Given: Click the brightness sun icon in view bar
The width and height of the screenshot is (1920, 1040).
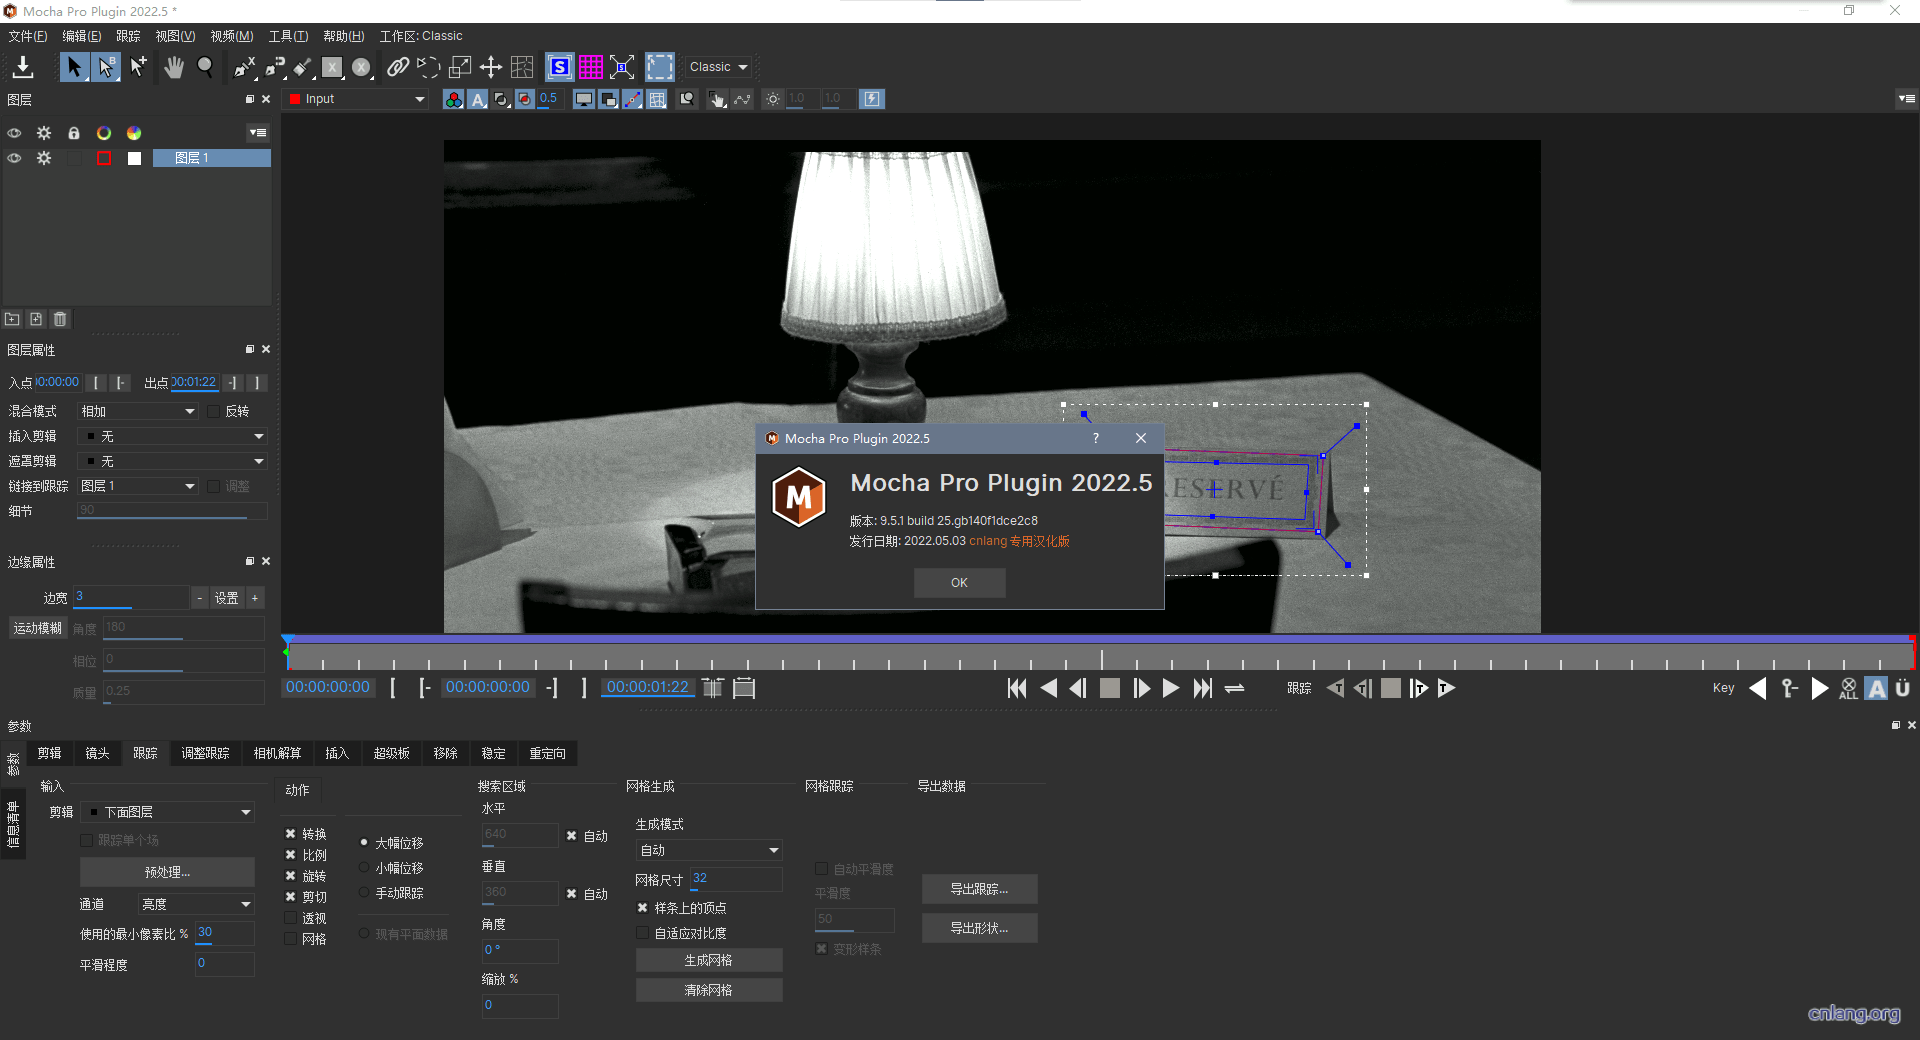Looking at the screenshot, I should (x=772, y=99).
